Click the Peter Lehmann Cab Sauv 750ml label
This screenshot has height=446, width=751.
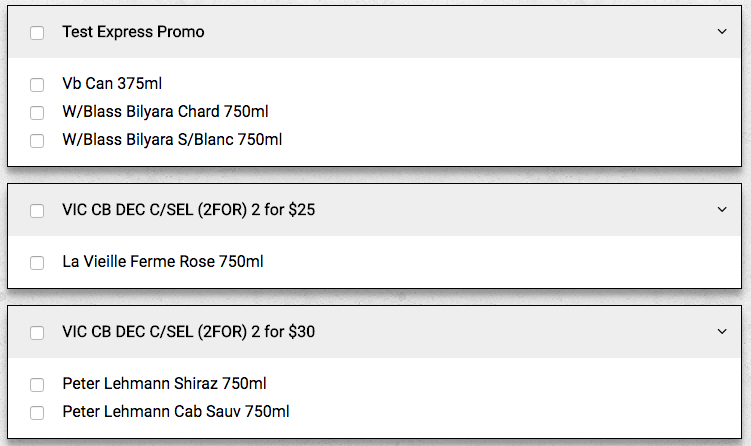tap(175, 411)
